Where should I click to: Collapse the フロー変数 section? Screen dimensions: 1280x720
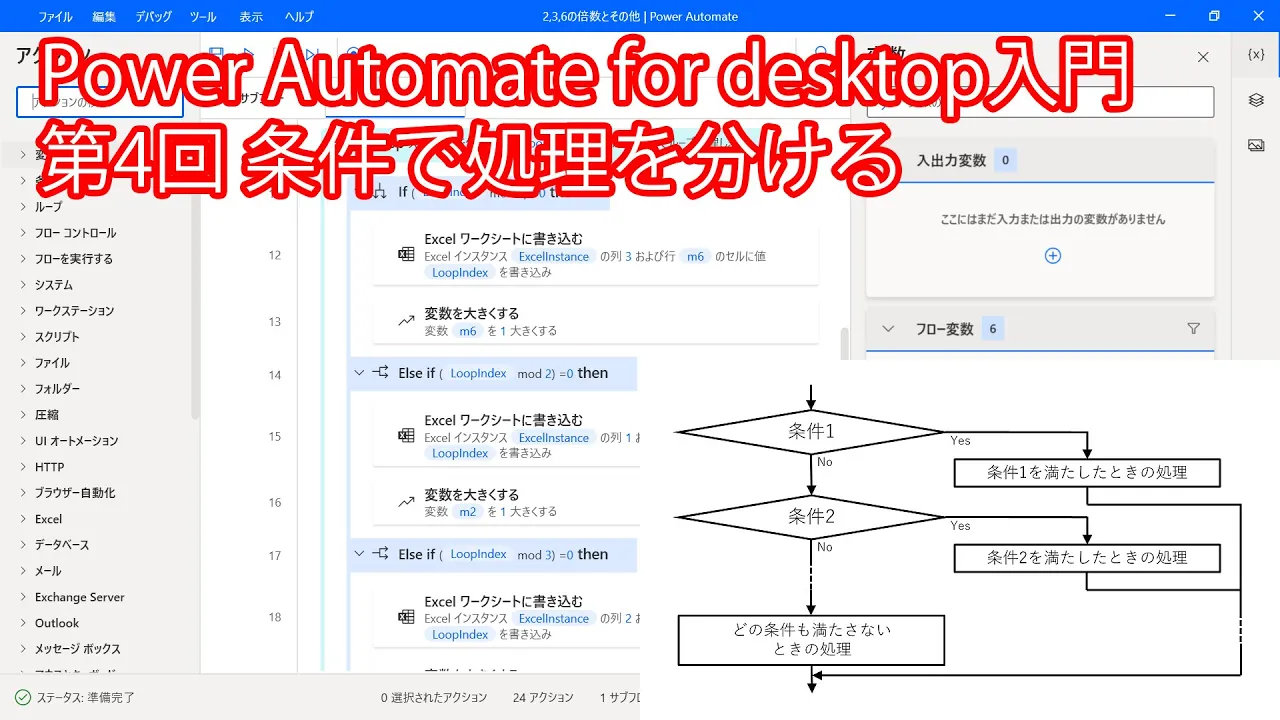[887, 328]
